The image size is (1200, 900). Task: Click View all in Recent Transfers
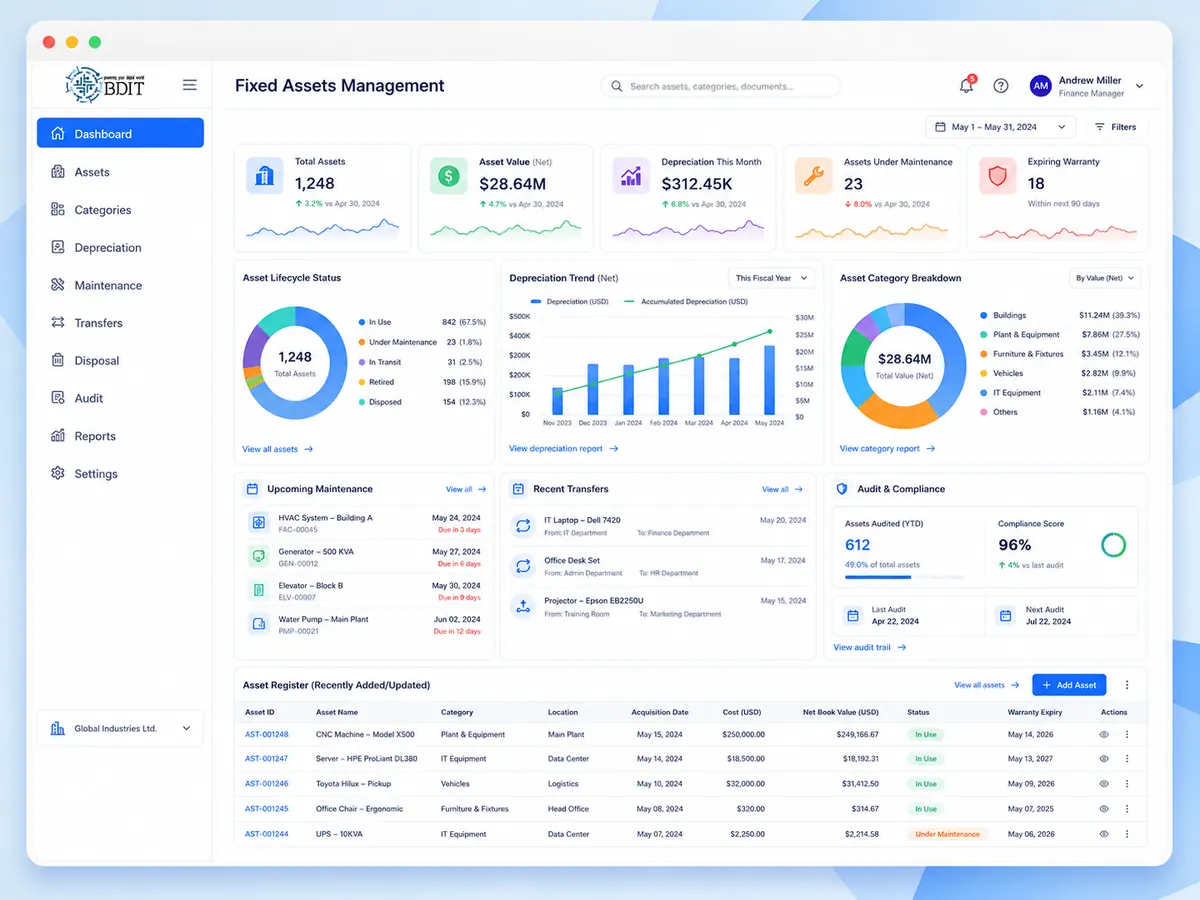click(782, 489)
